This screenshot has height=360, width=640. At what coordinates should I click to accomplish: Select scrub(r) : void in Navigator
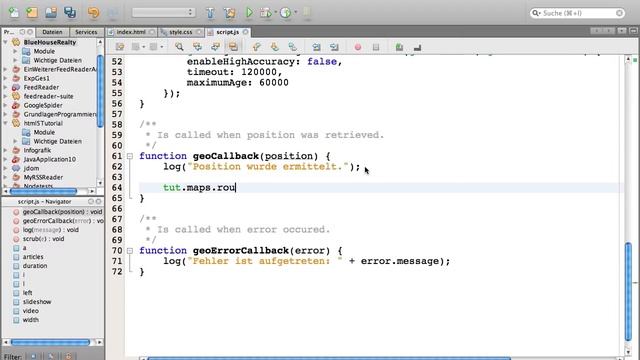43,238
